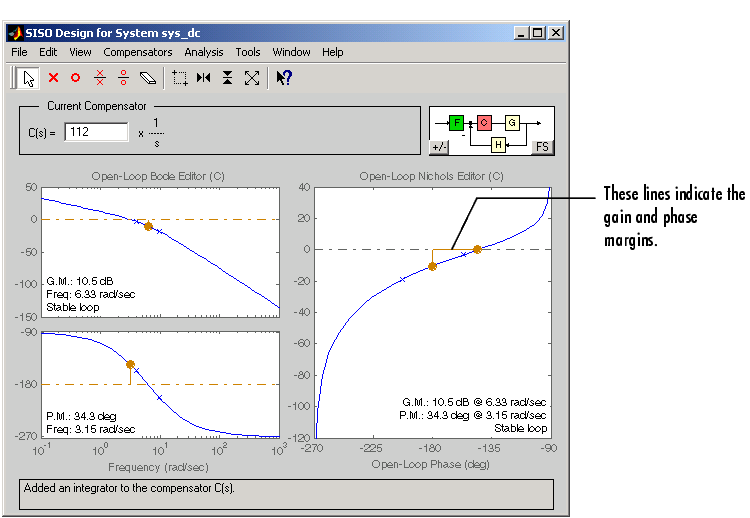Click the vertical zoom tool
This screenshot has width=750, height=518.
click(228, 77)
